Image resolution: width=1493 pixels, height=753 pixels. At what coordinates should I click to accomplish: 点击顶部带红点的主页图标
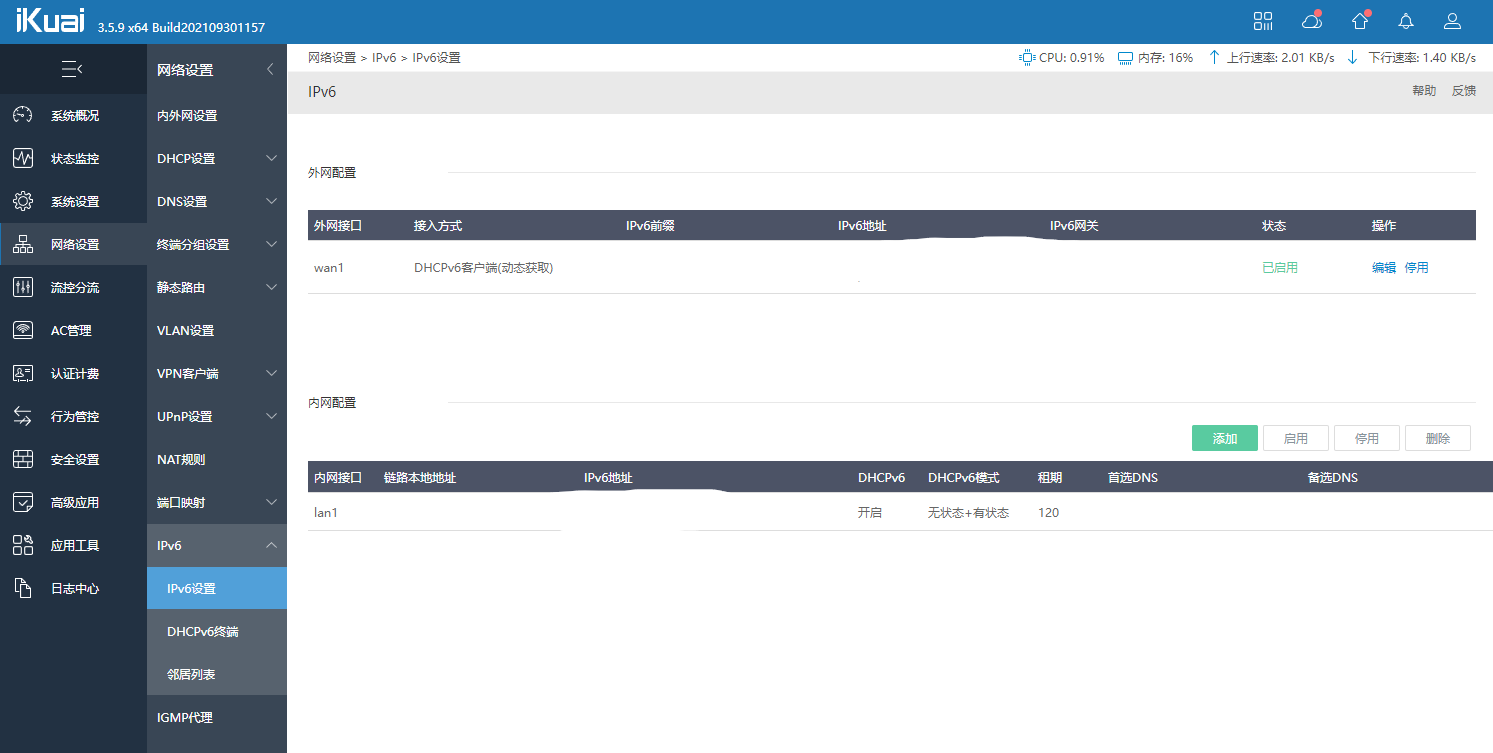[x=1359, y=20]
